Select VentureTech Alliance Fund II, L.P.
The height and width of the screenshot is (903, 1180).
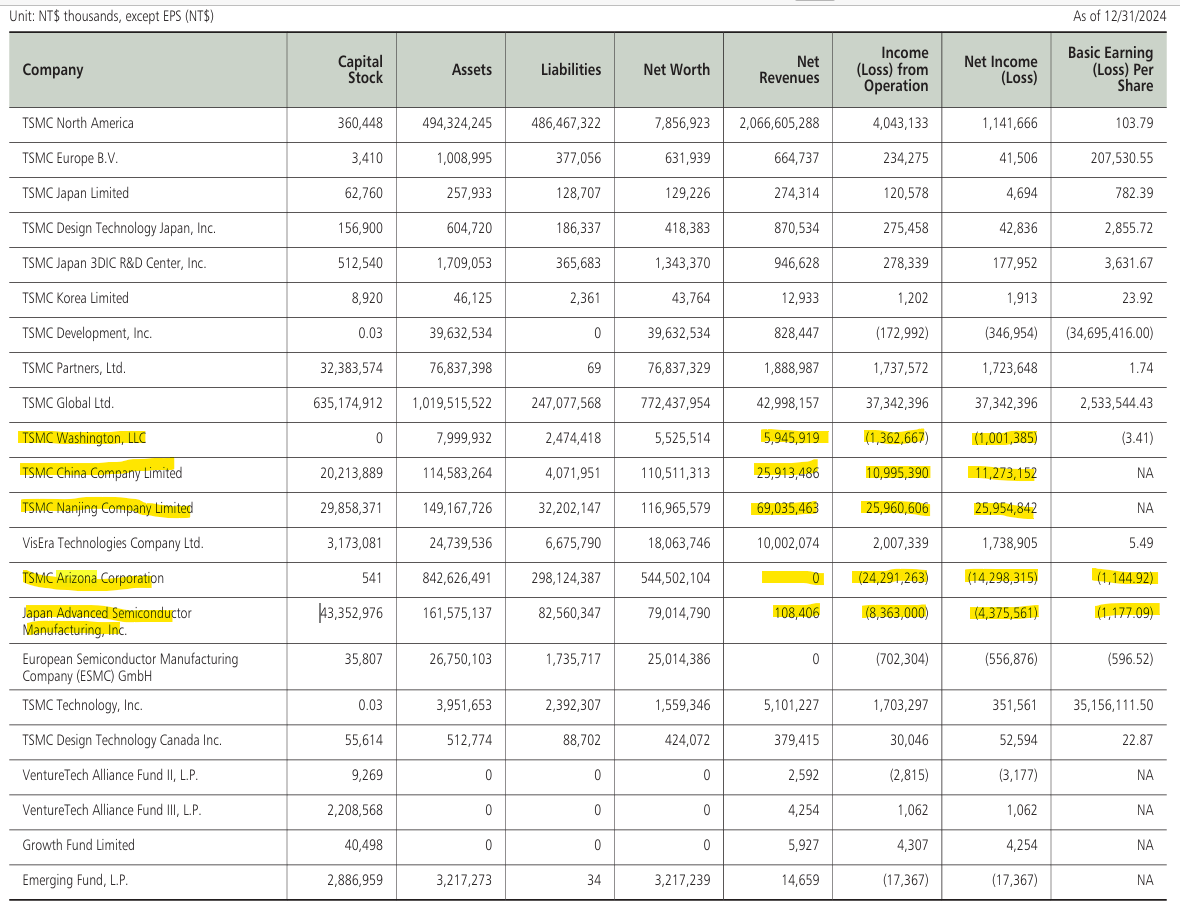[x=110, y=776]
